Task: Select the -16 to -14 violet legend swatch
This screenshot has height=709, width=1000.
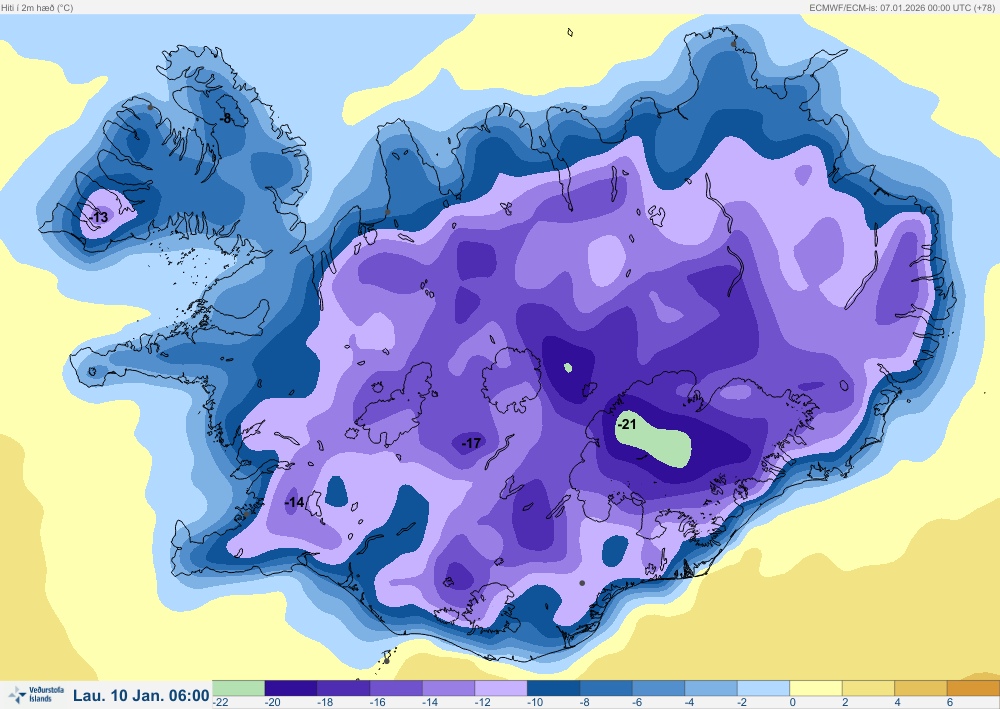Action: coord(395,688)
